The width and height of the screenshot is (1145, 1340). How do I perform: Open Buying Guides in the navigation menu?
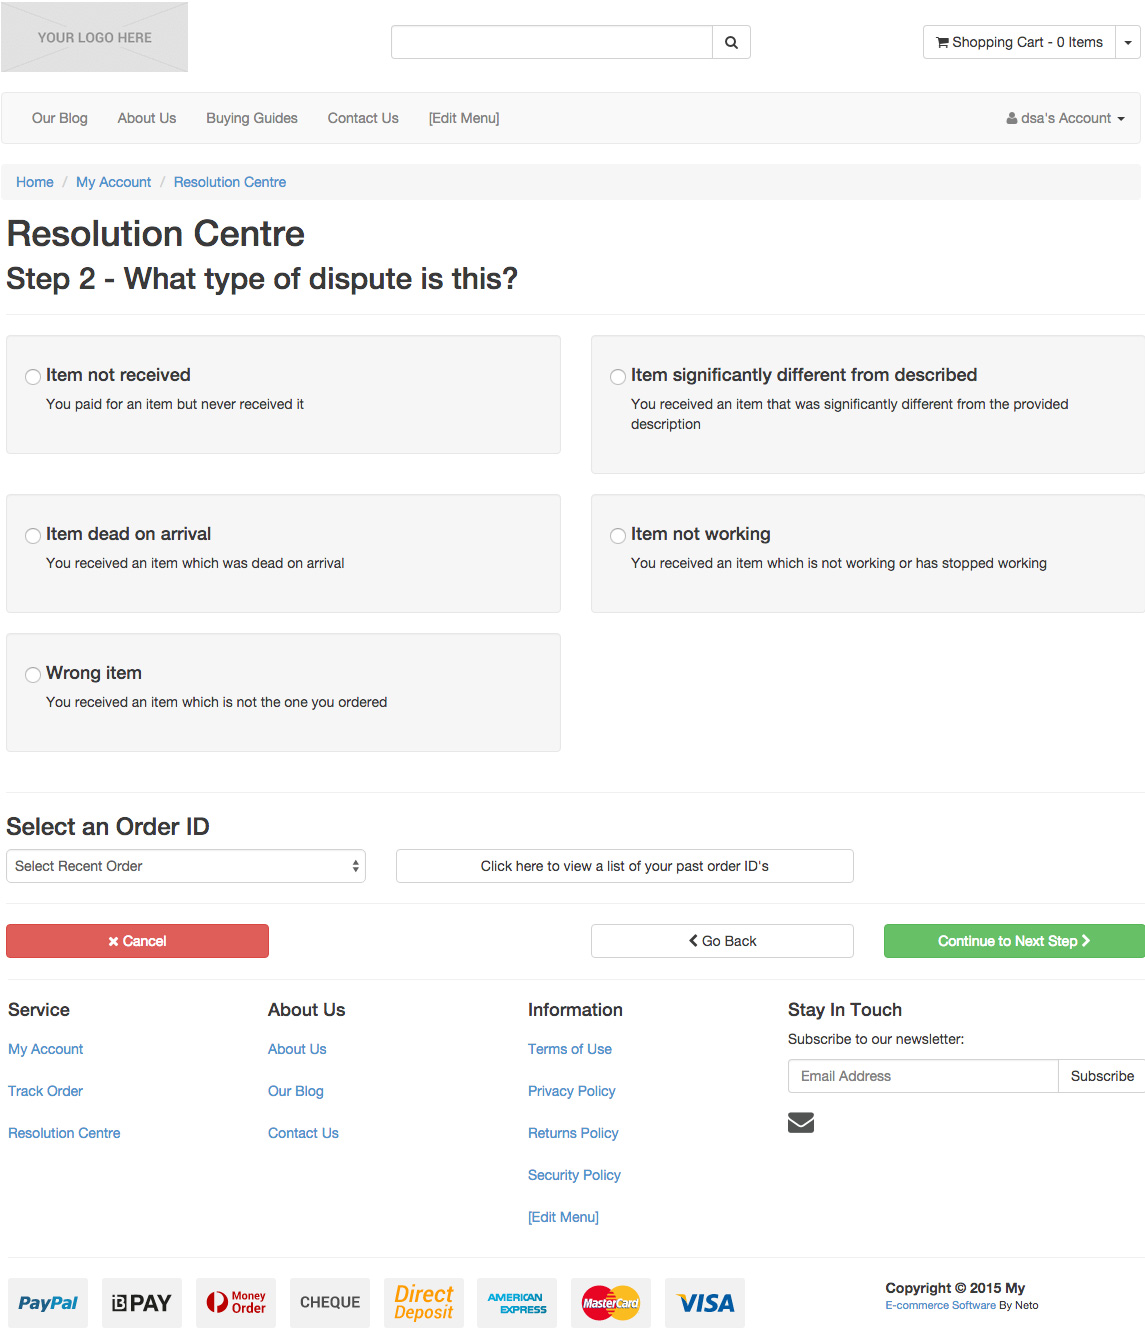click(x=252, y=118)
